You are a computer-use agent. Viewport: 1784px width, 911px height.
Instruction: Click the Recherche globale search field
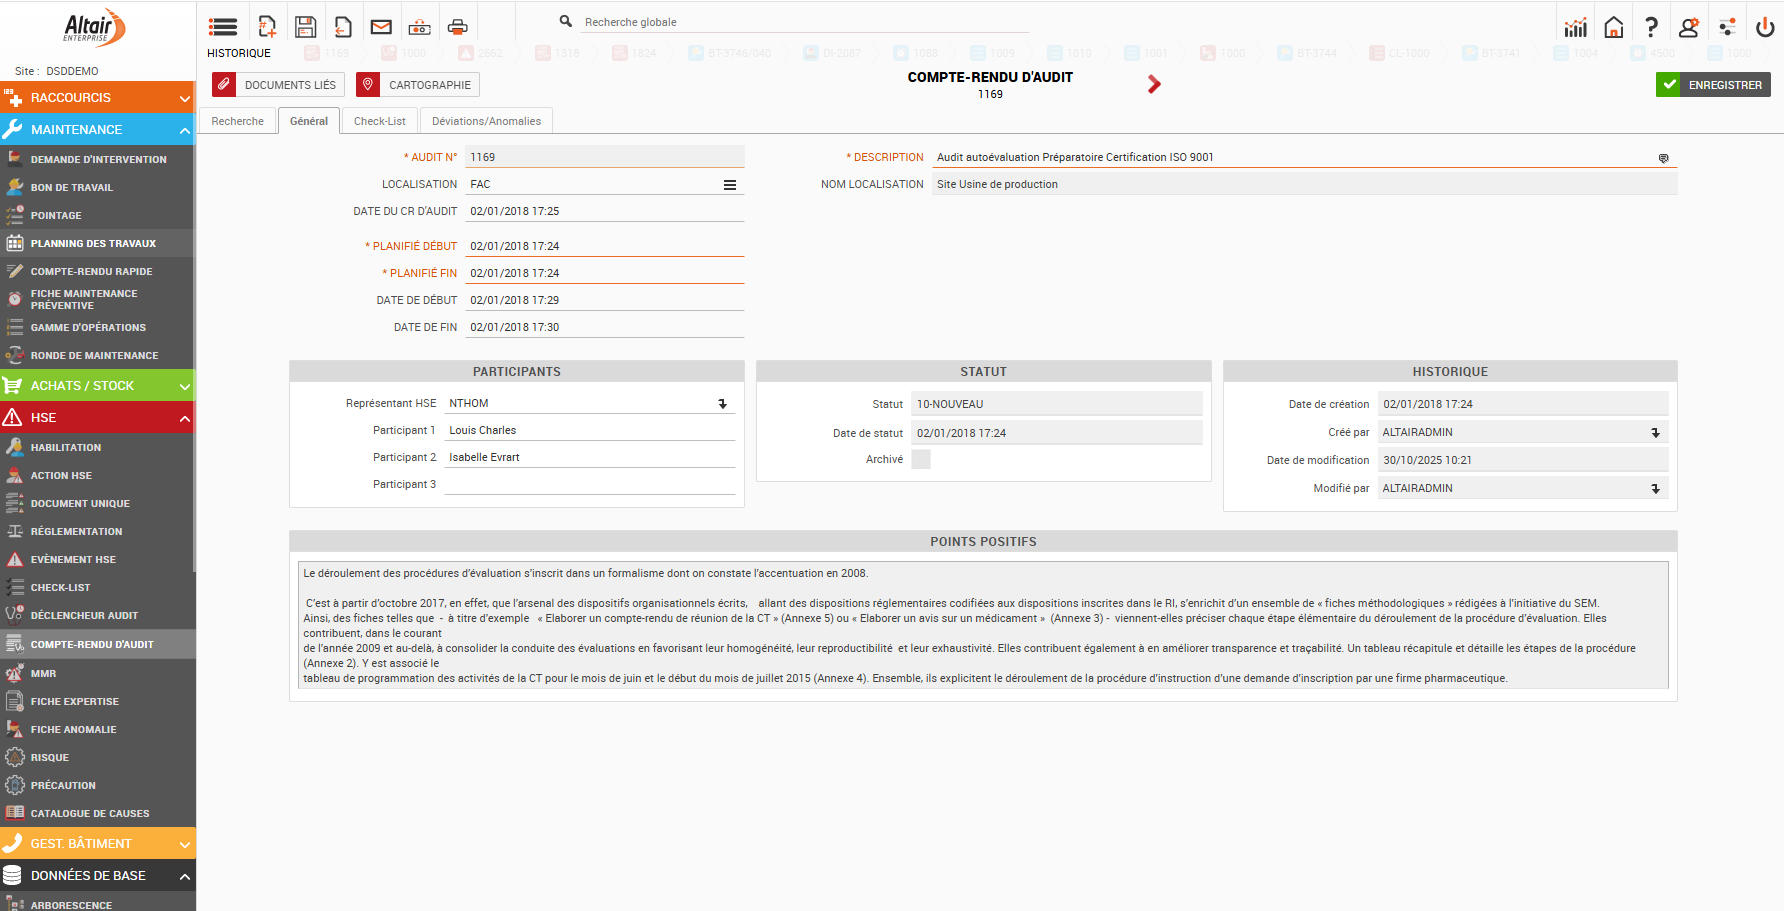coord(800,22)
